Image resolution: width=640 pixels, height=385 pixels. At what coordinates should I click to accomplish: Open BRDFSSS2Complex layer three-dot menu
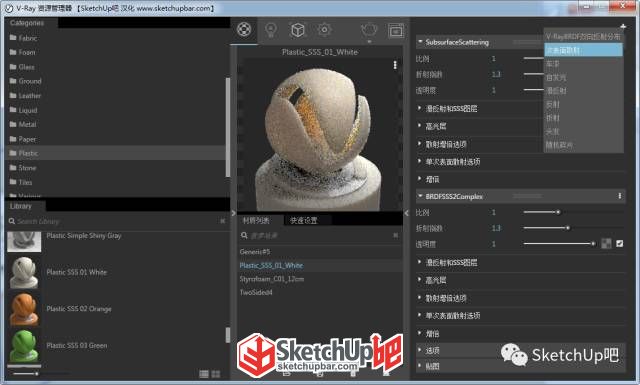pos(620,196)
